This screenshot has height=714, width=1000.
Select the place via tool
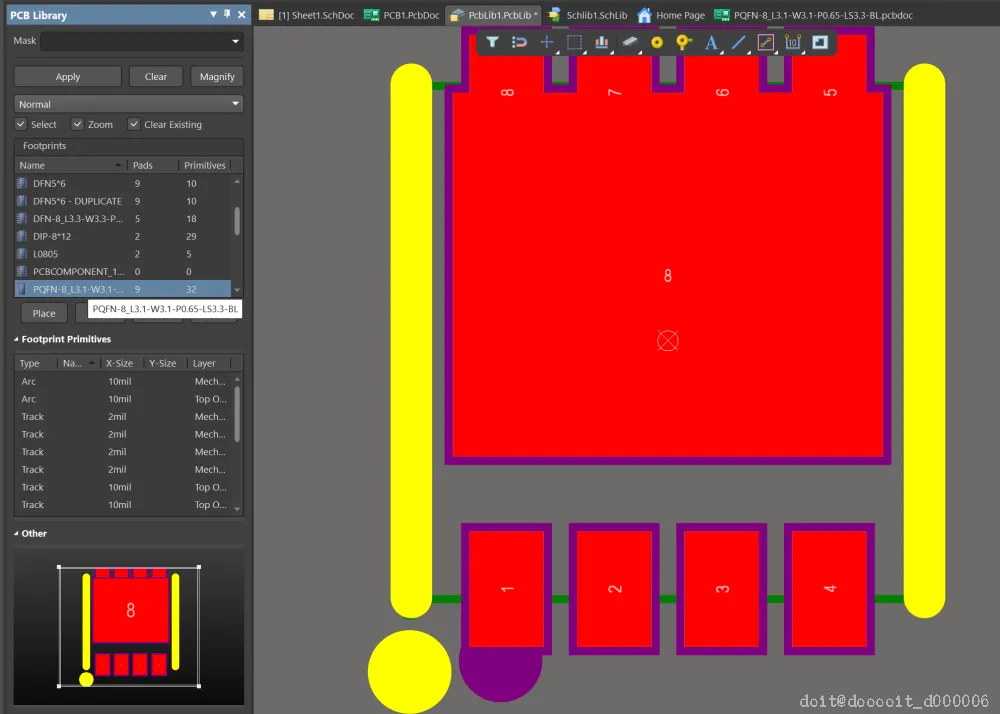coord(684,43)
